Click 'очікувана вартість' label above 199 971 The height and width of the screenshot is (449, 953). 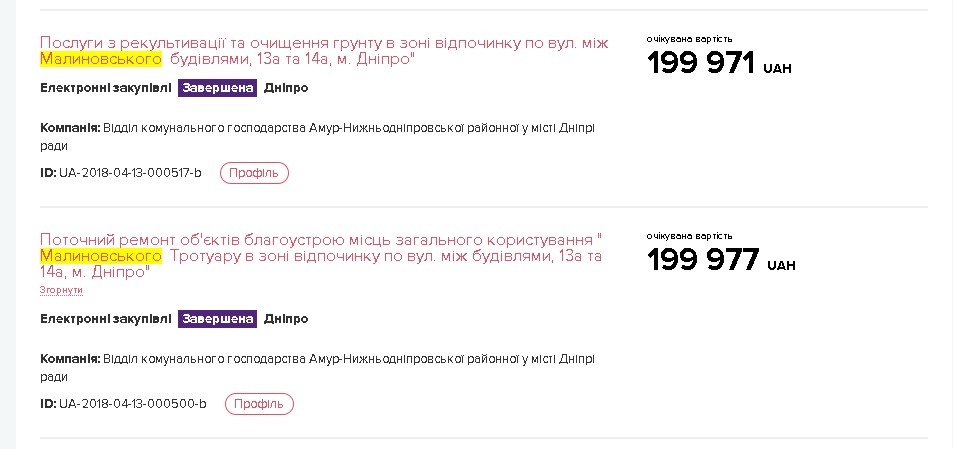pyautogui.click(x=689, y=39)
